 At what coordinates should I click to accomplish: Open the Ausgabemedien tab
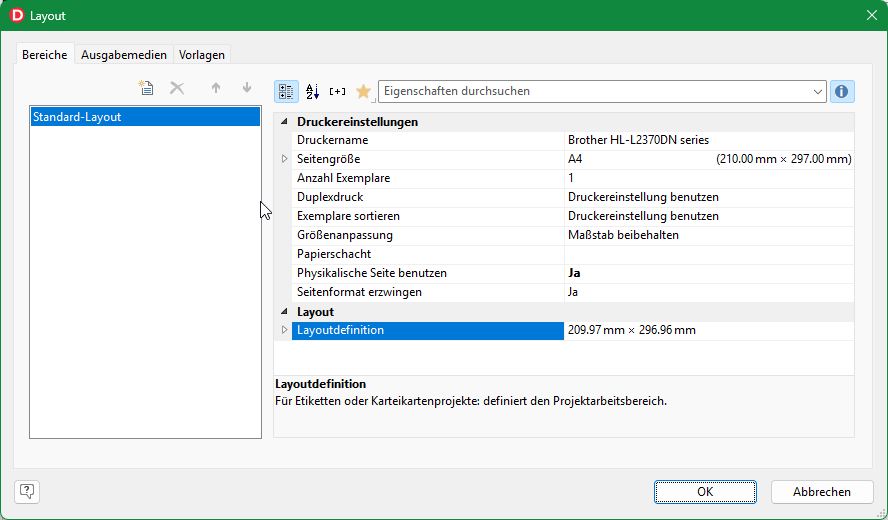tap(124, 55)
